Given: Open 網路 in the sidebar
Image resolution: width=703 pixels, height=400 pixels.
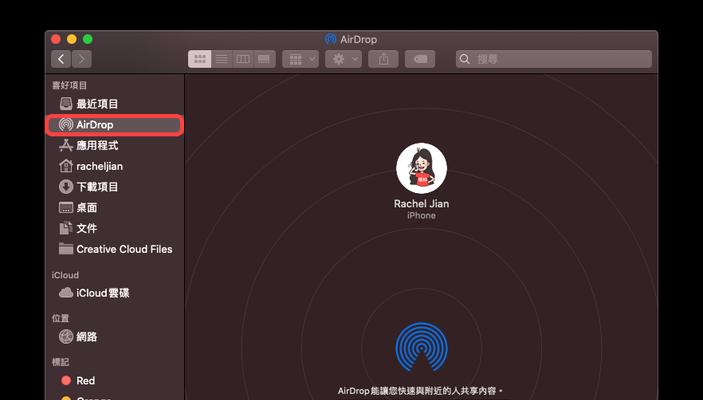Looking at the screenshot, I should pos(115,336).
